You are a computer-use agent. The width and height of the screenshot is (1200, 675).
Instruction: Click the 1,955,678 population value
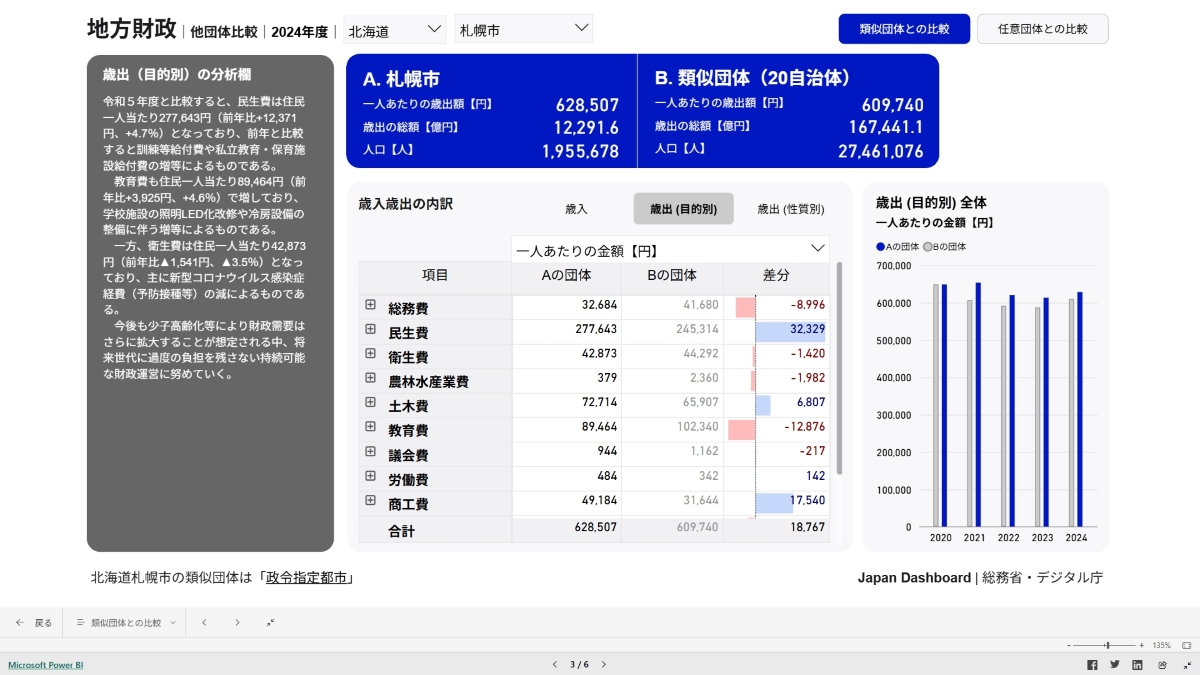(580, 152)
